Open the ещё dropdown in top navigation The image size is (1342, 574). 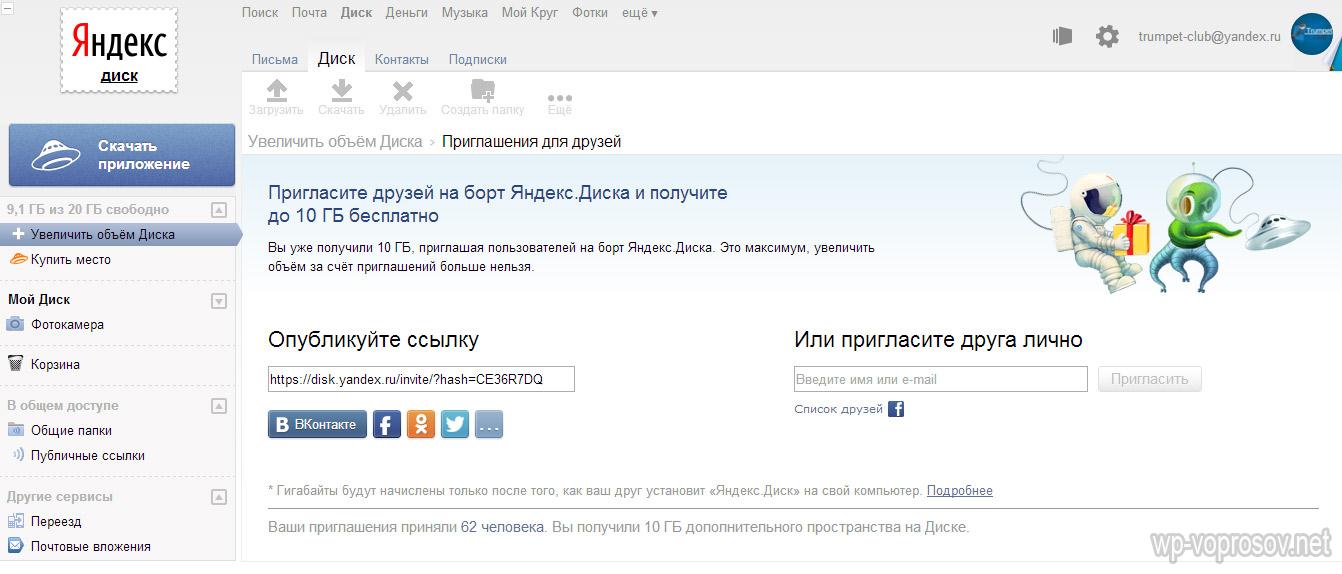[640, 13]
